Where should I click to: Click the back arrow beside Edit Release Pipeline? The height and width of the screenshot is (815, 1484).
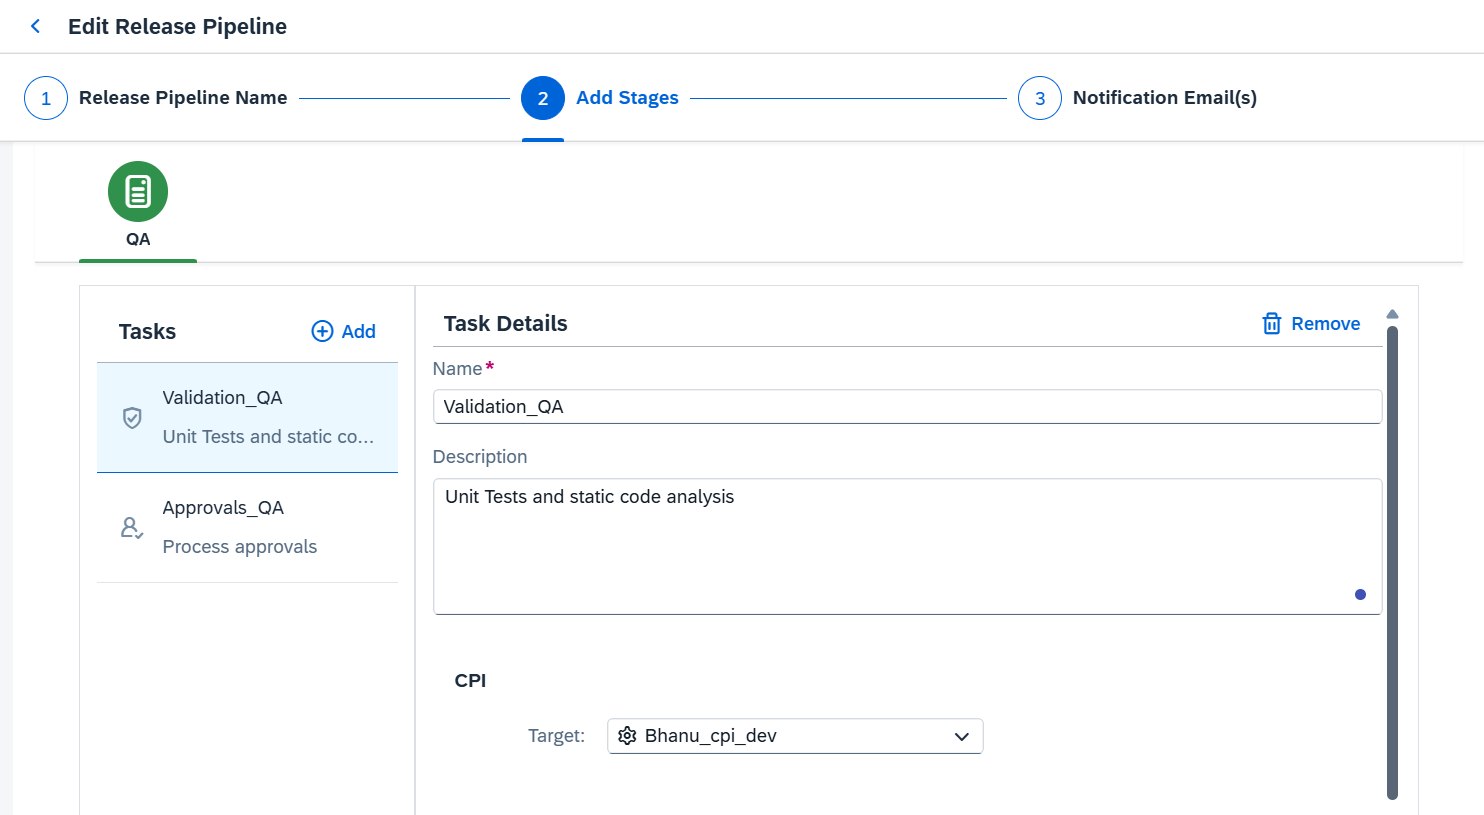[36, 27]
